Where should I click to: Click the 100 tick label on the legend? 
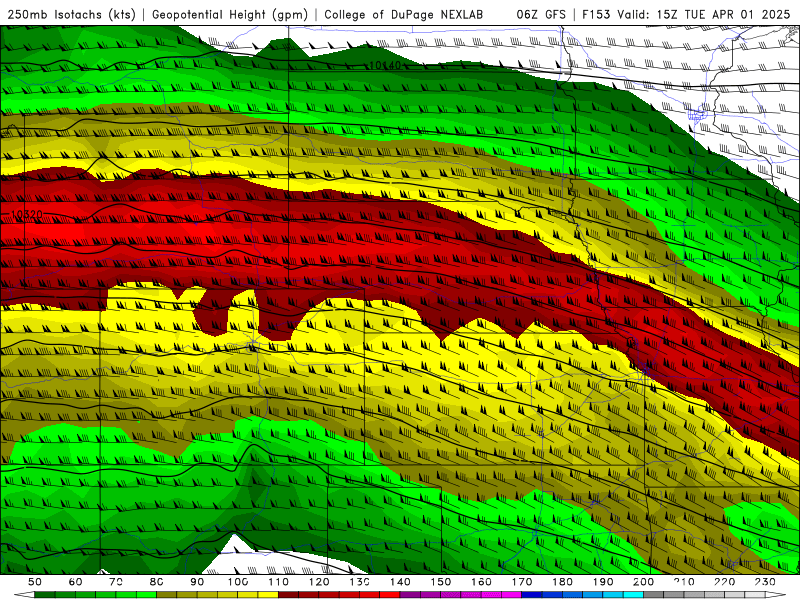pos(238,582)
